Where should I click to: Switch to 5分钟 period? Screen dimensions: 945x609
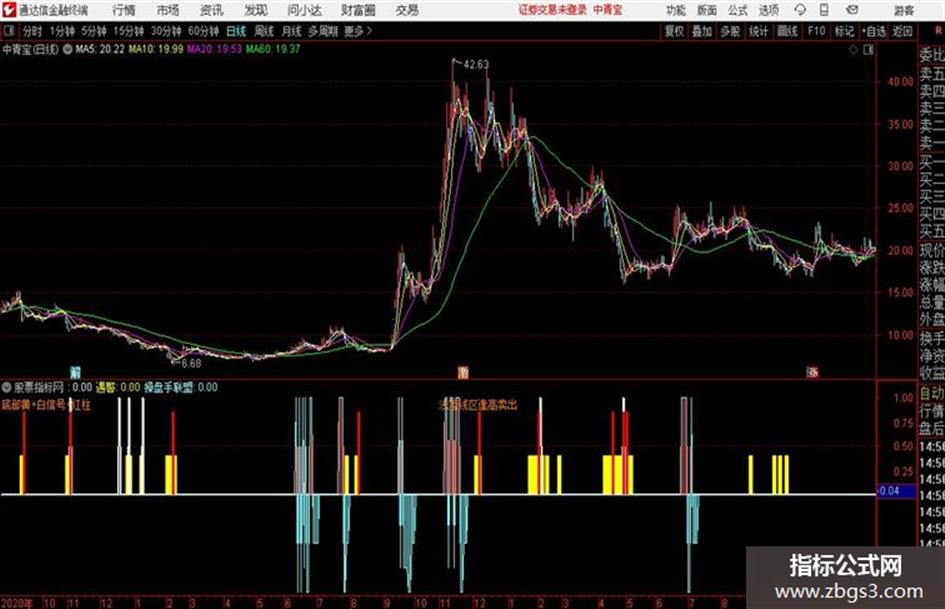[x=93, y=31]
